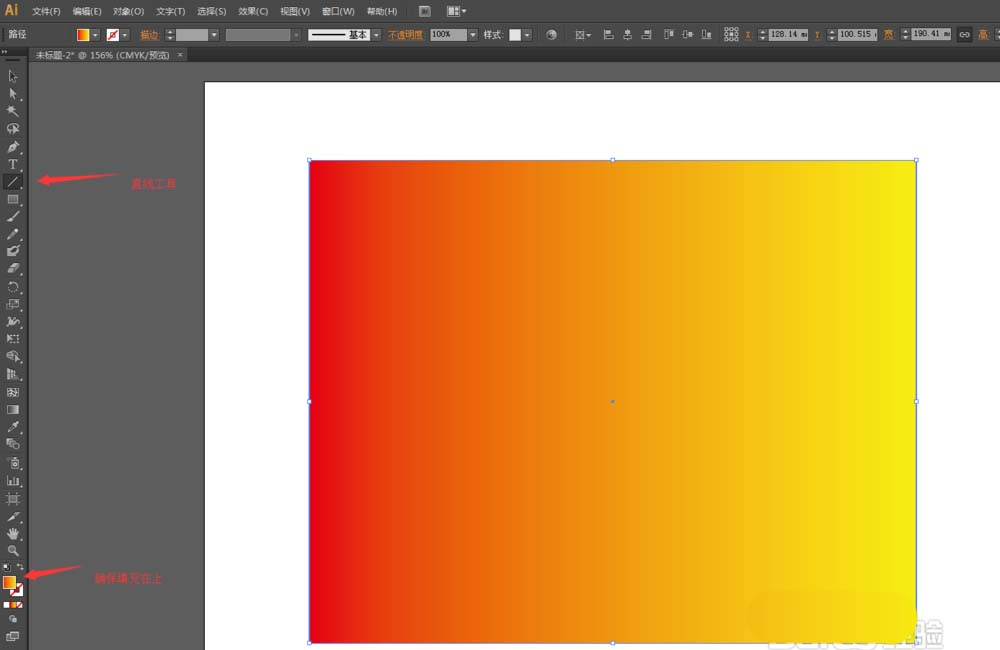Select the Gradient tool
Viewport: 1000px width, 650px height.
(x=13, y=410)
